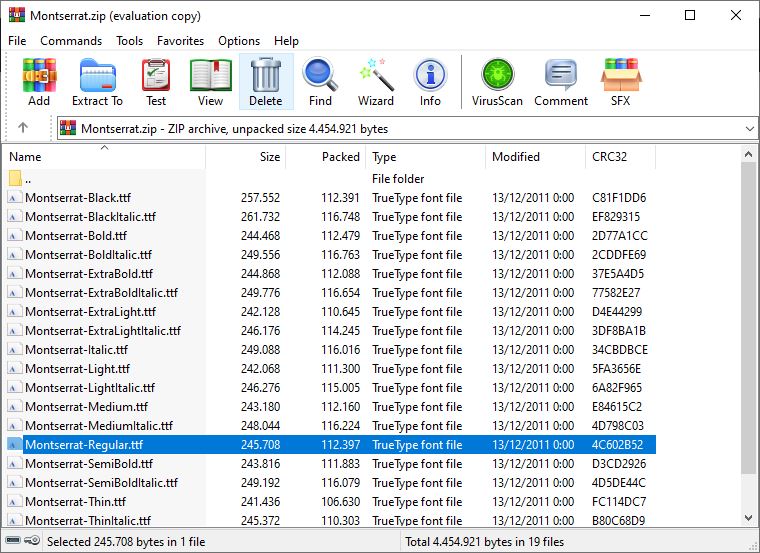Click the parent folder '..' icon

point(15,178)
